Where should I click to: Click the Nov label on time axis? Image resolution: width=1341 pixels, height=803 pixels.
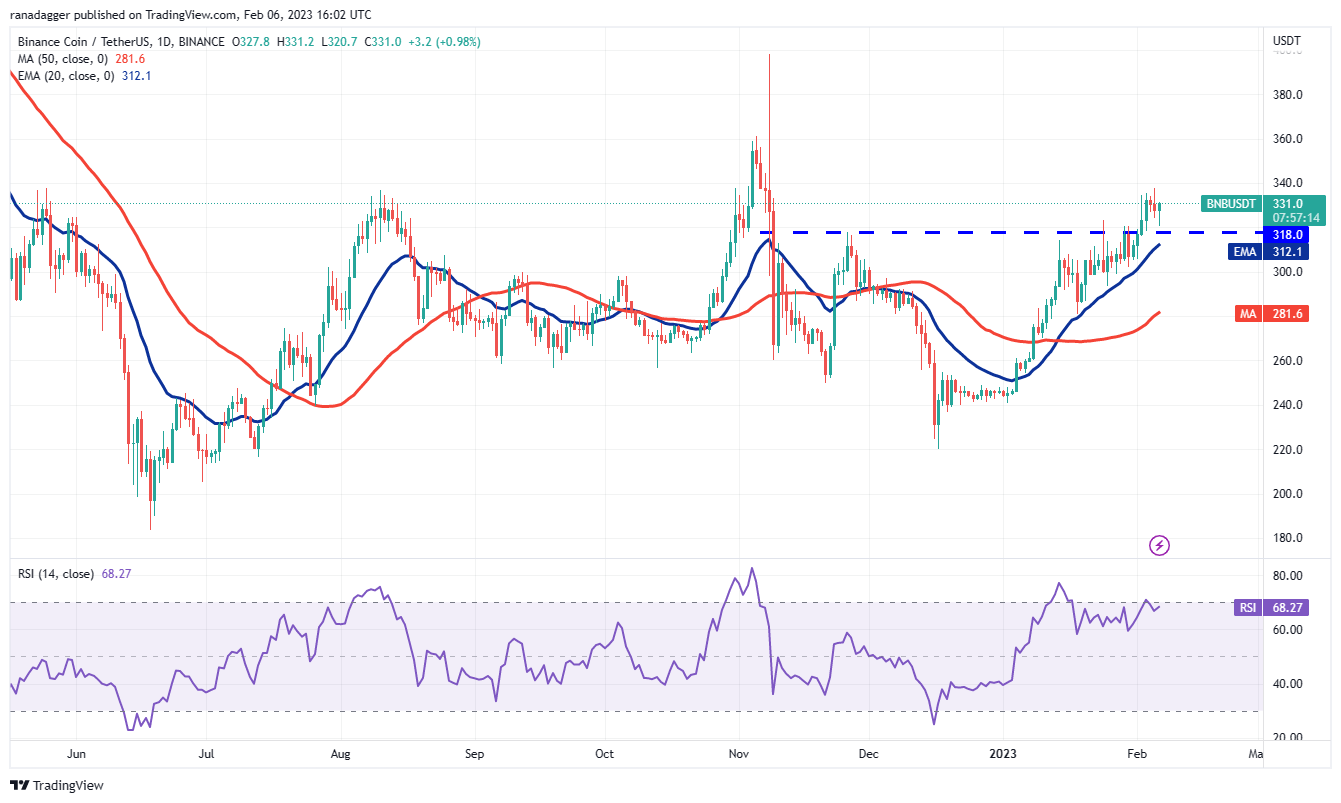[x=738, y=751]
